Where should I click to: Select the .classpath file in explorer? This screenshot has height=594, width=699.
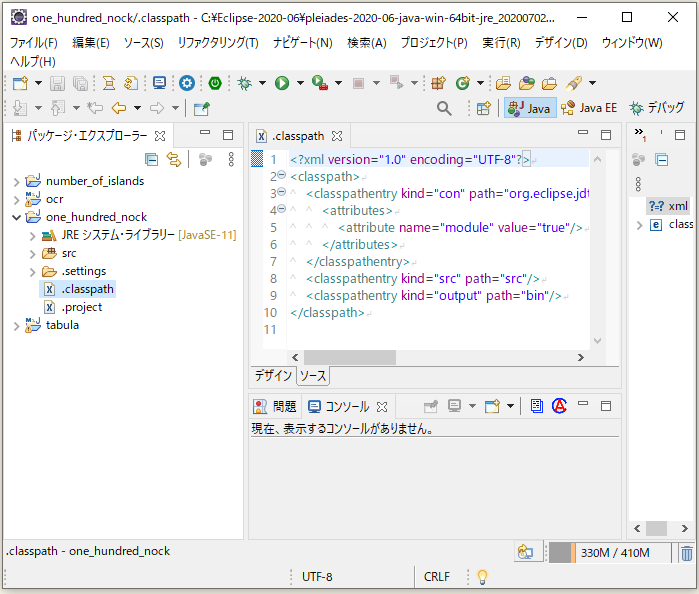tap(78, 289)
